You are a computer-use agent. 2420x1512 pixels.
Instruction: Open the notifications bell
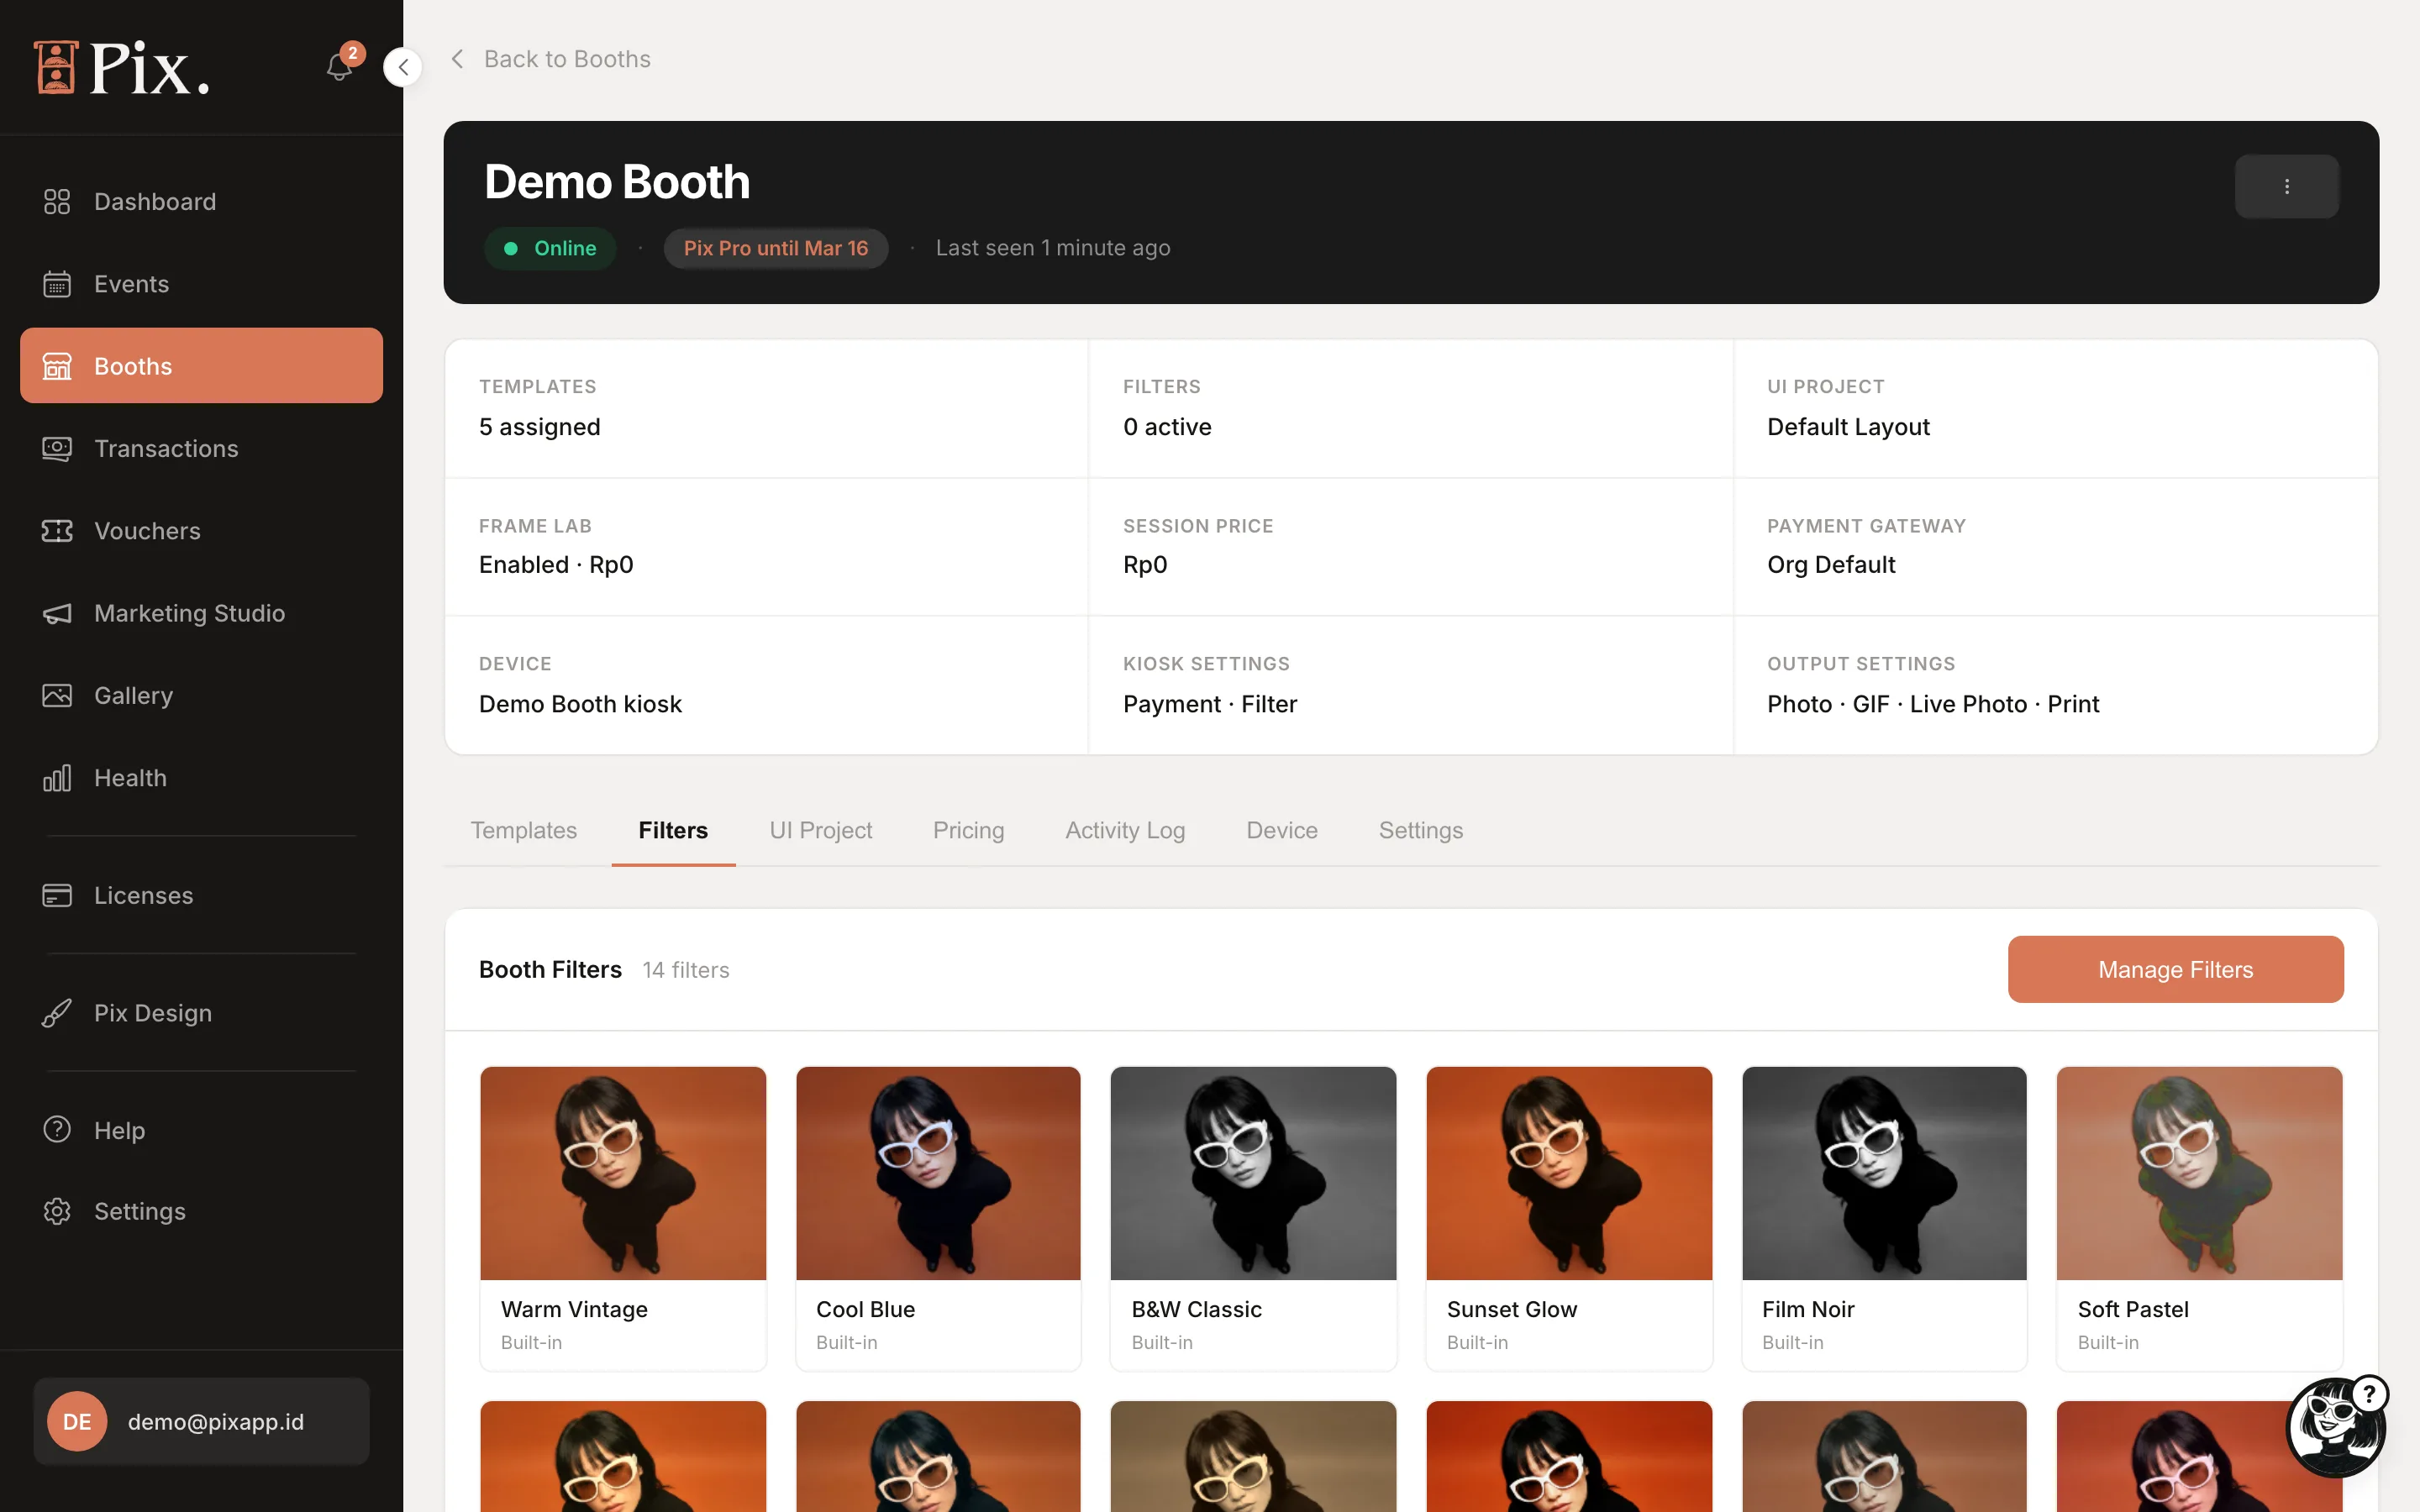coord(340,66)
